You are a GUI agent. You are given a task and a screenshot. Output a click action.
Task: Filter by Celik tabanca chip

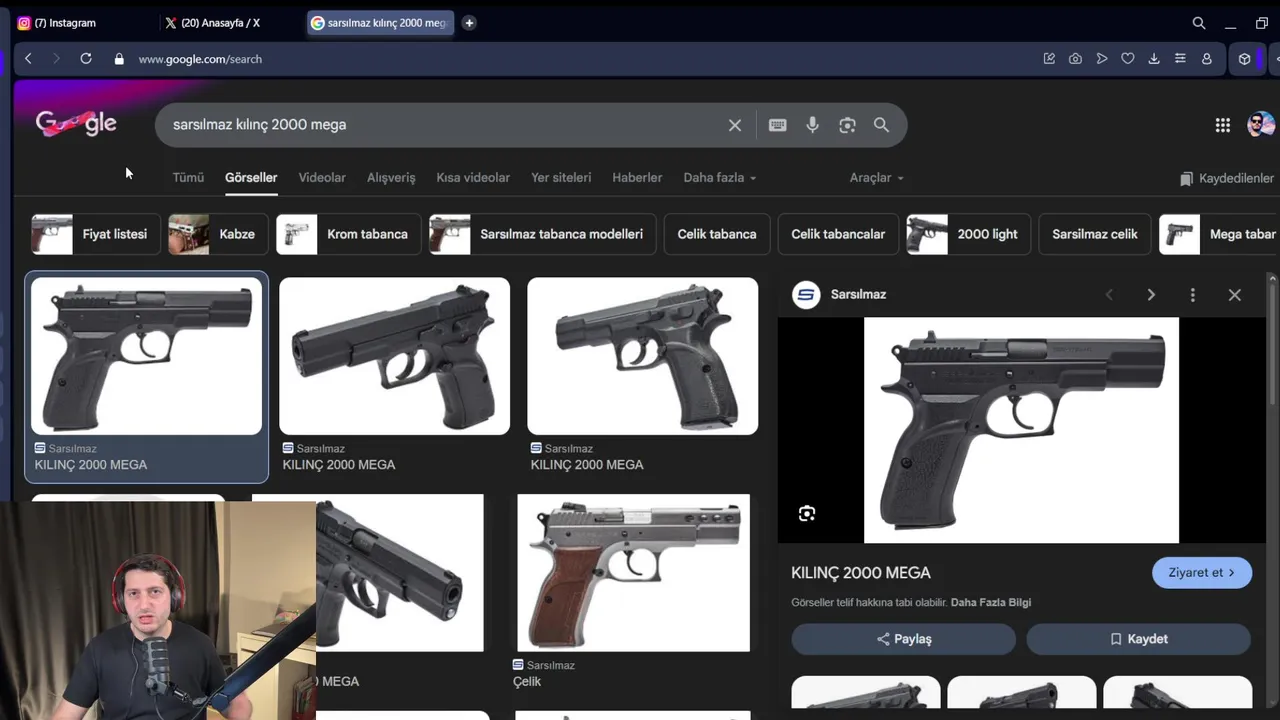point(717,234)
